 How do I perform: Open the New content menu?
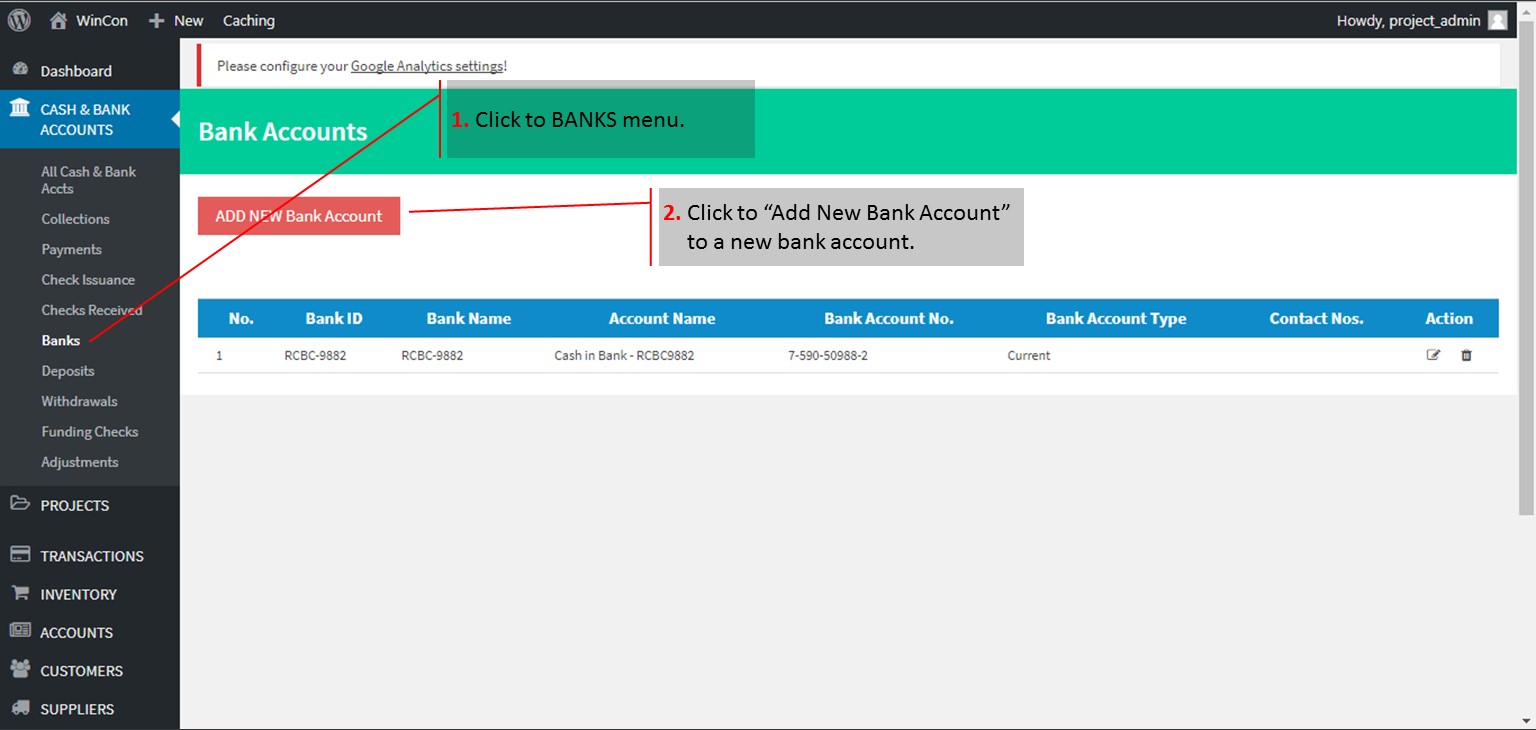click(x=176, y=20)
